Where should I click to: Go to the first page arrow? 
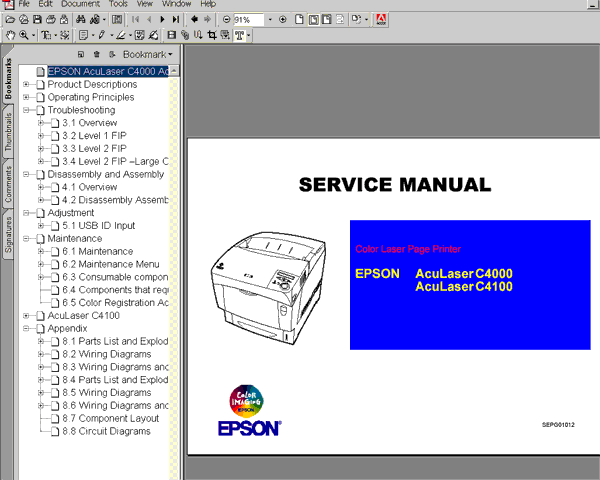[135, 20]
